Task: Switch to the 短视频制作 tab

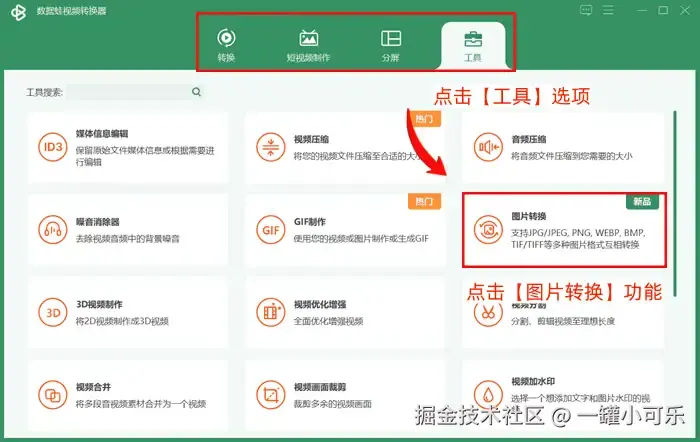Action: 308,46
